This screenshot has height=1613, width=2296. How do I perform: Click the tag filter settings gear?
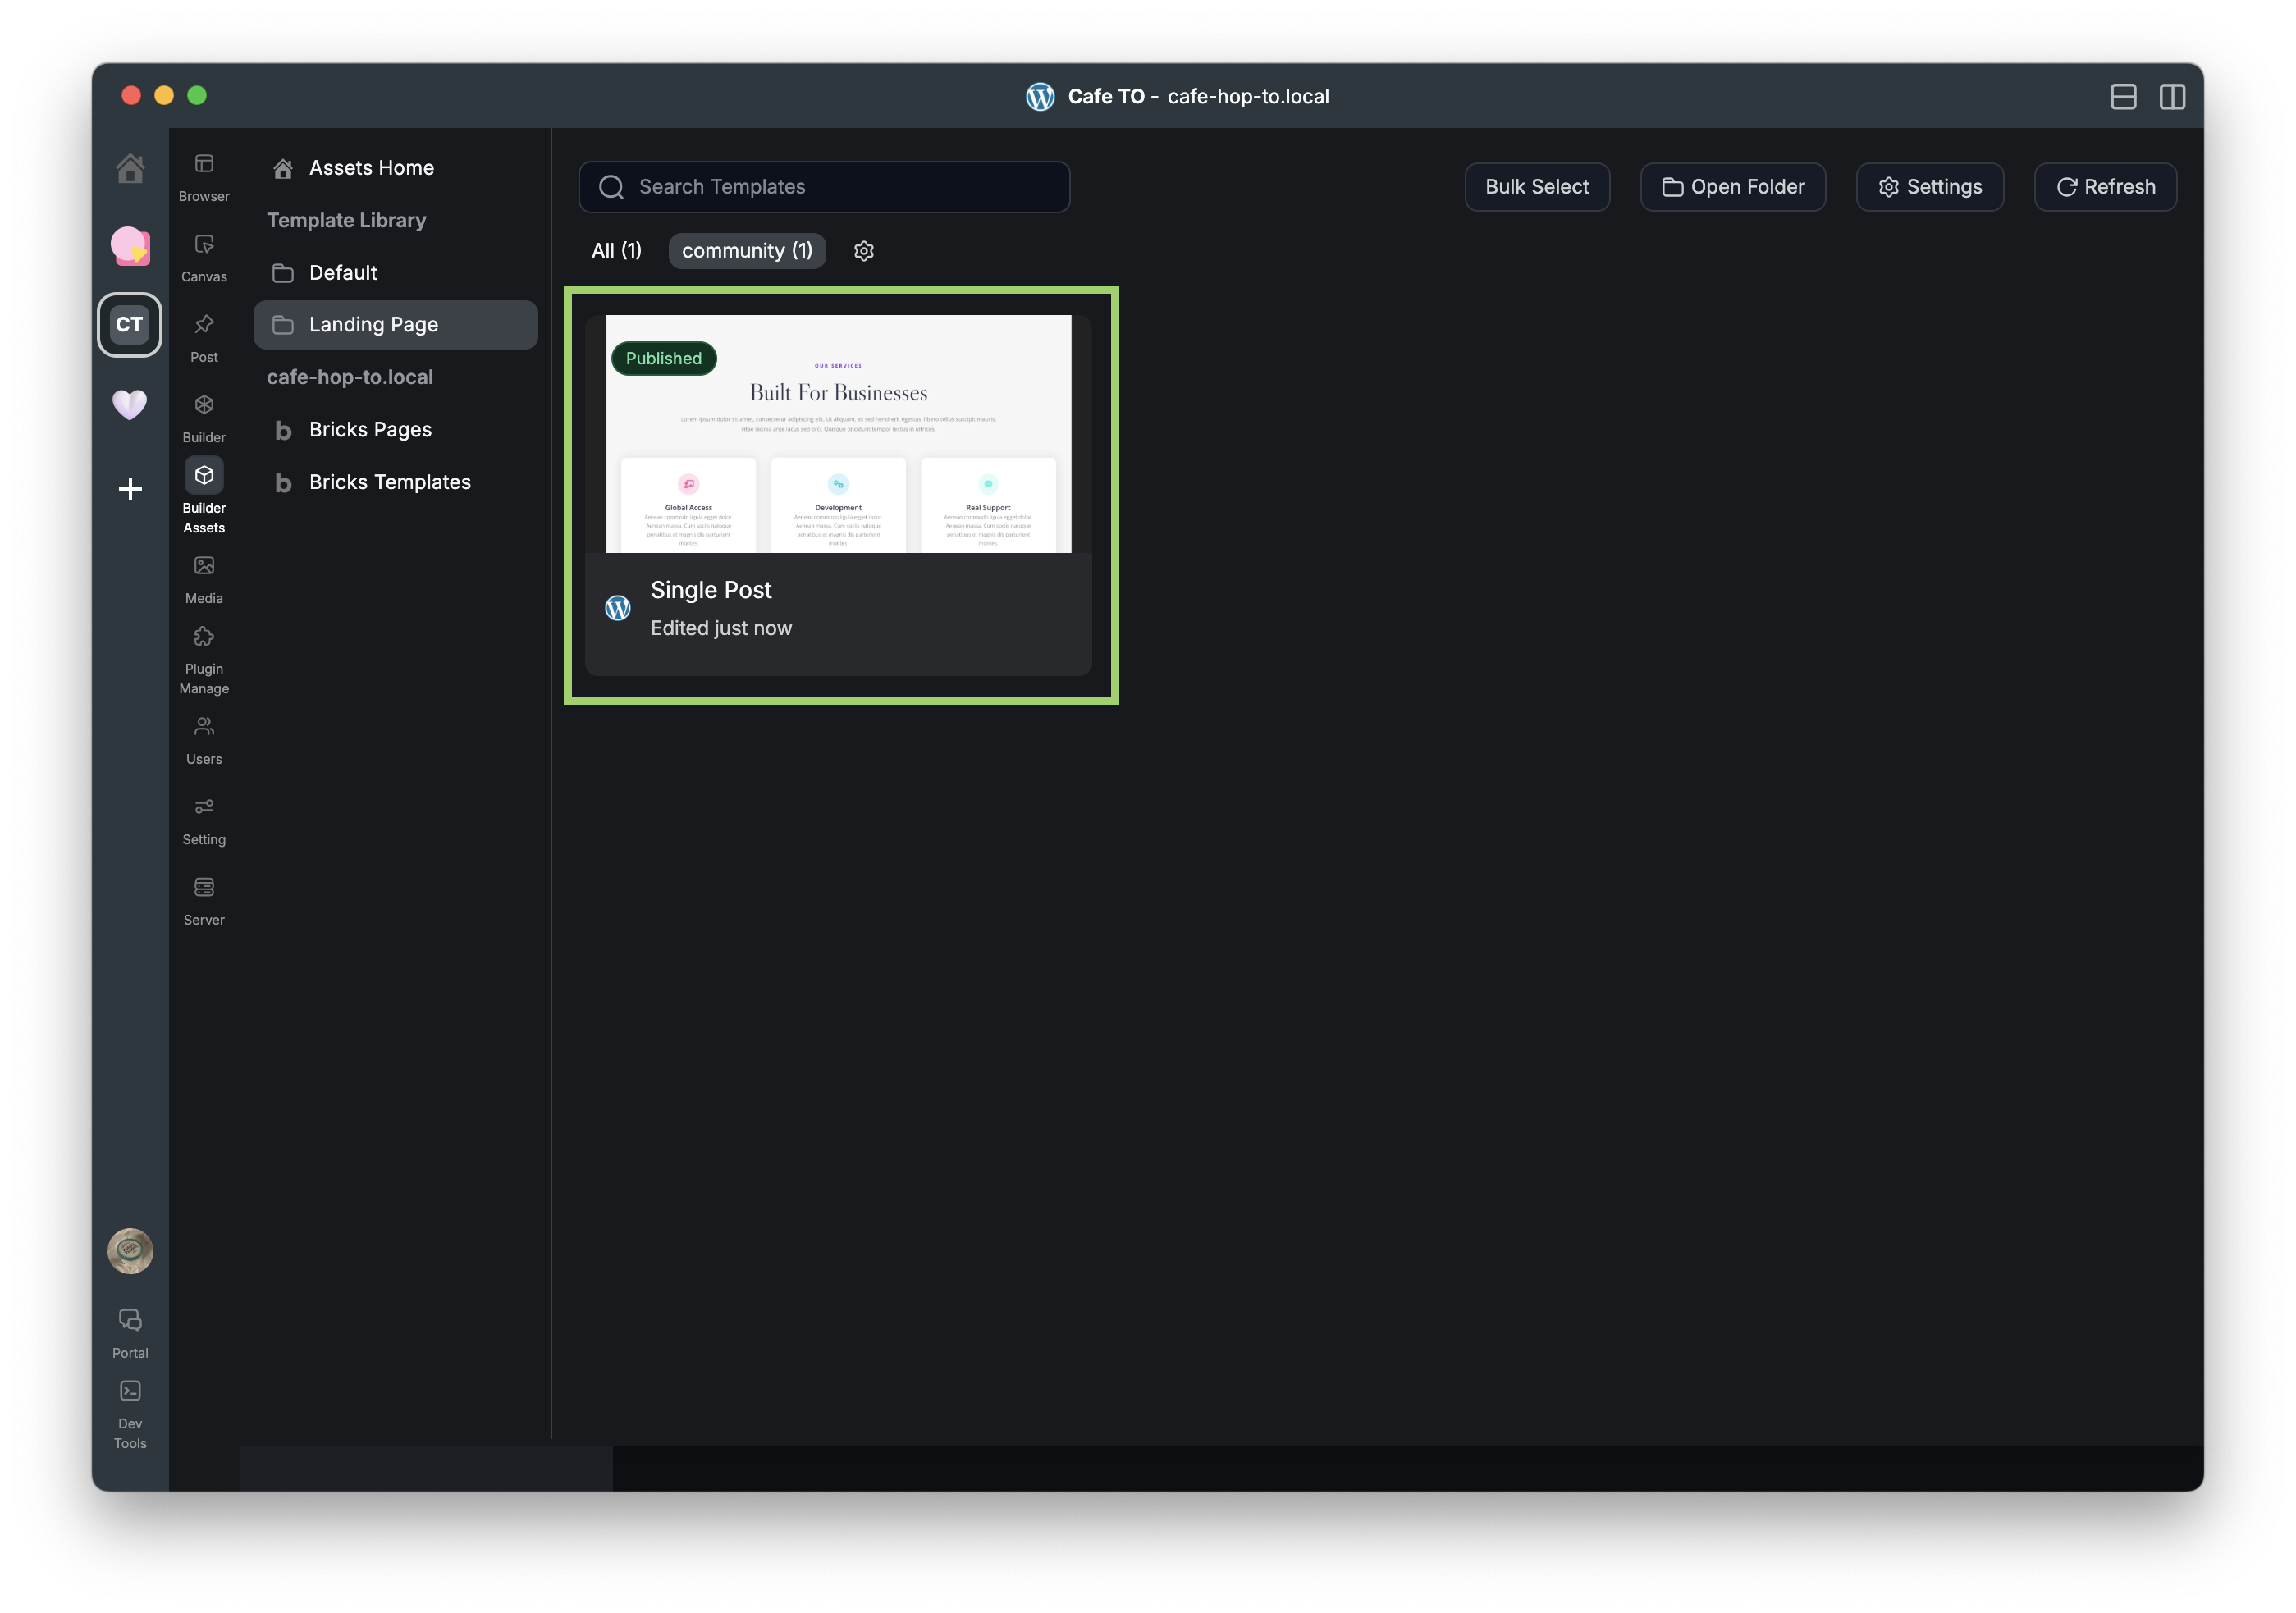864,251
